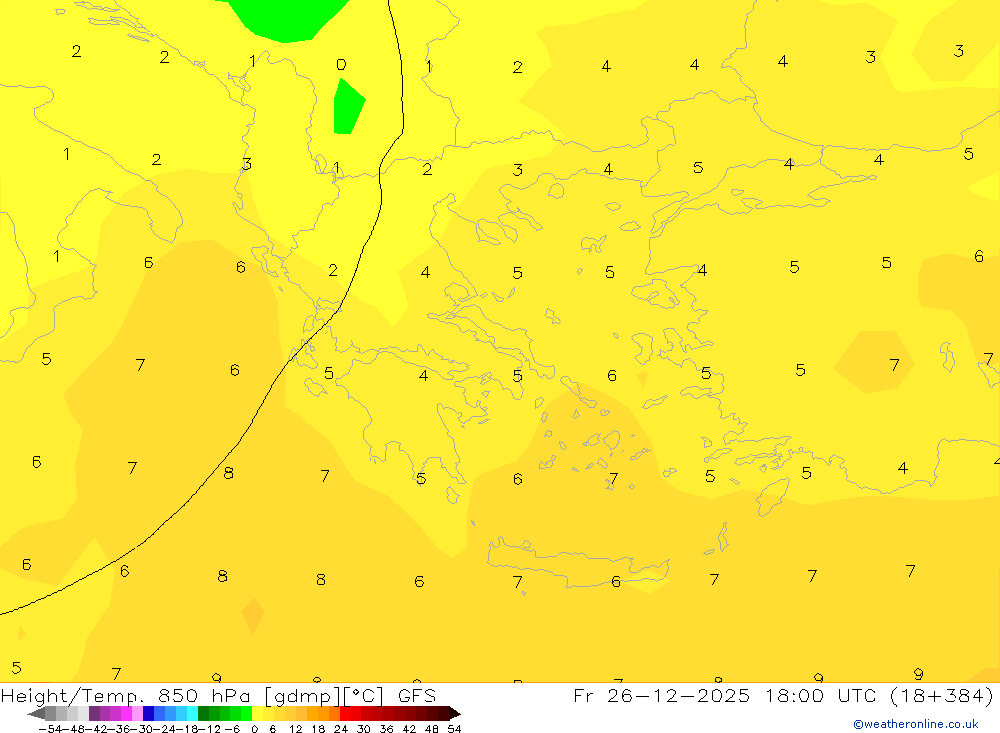Click the '42' label on the color scale
The width and height of the screenshot is (1000, 733).
409,729
